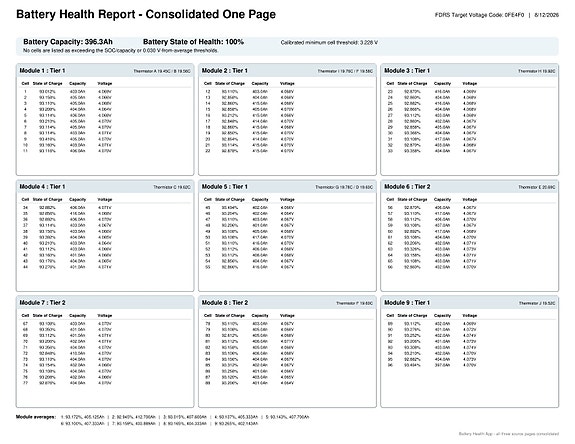575x444 pixels.
Task: Click 'State of Charge' header in Module 8
Action: (x=230, y=315)
